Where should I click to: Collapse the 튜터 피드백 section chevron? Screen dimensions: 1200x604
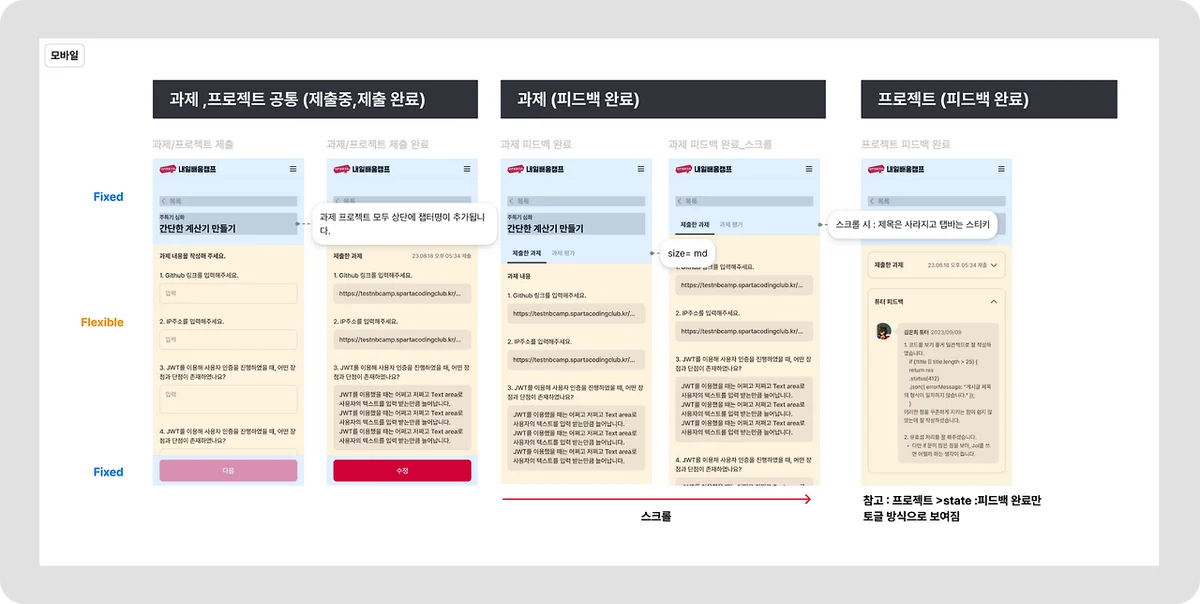coord(994,301)
